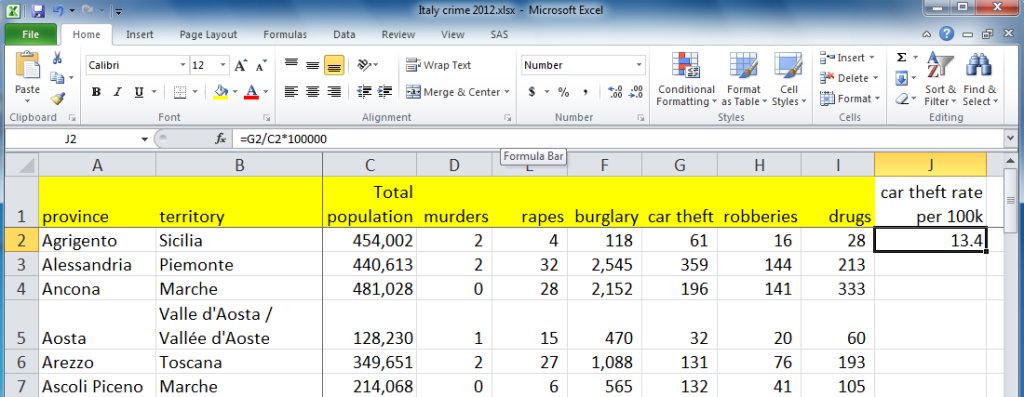Open the File menu button

[x=31, y=35]
